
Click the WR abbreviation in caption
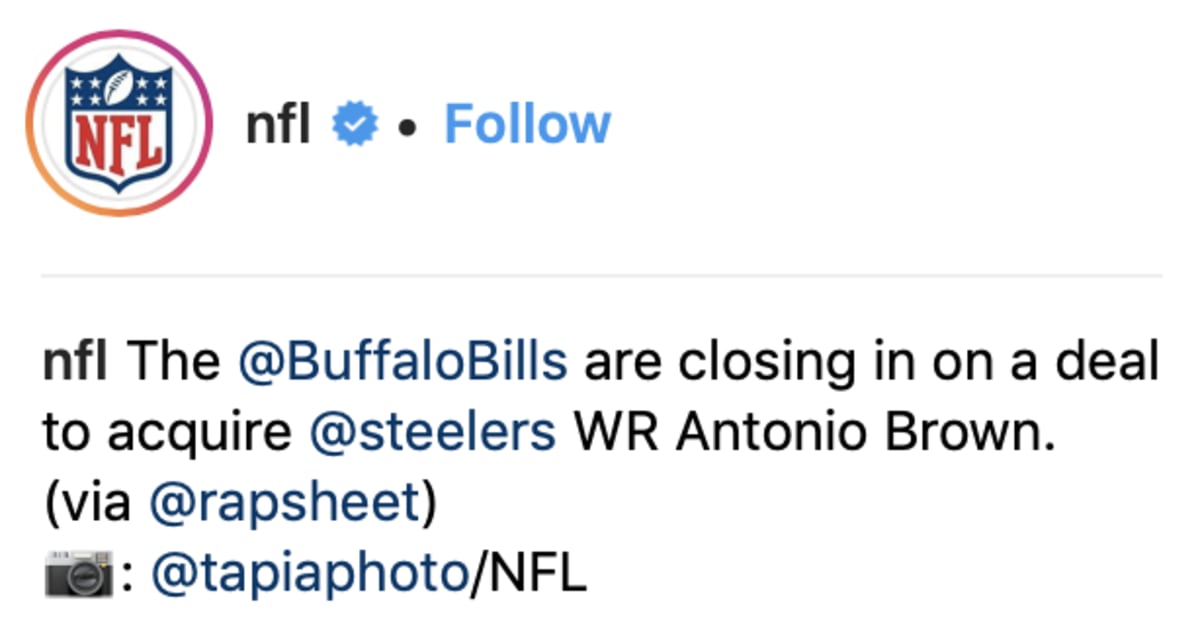click(x=617, y=433)
